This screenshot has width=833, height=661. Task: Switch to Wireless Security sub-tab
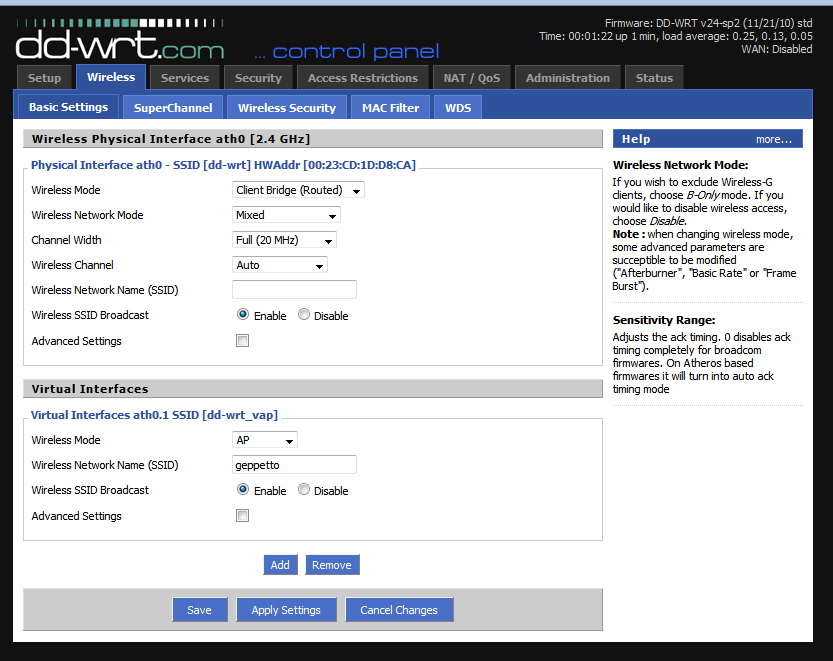(x=287, y=107)
